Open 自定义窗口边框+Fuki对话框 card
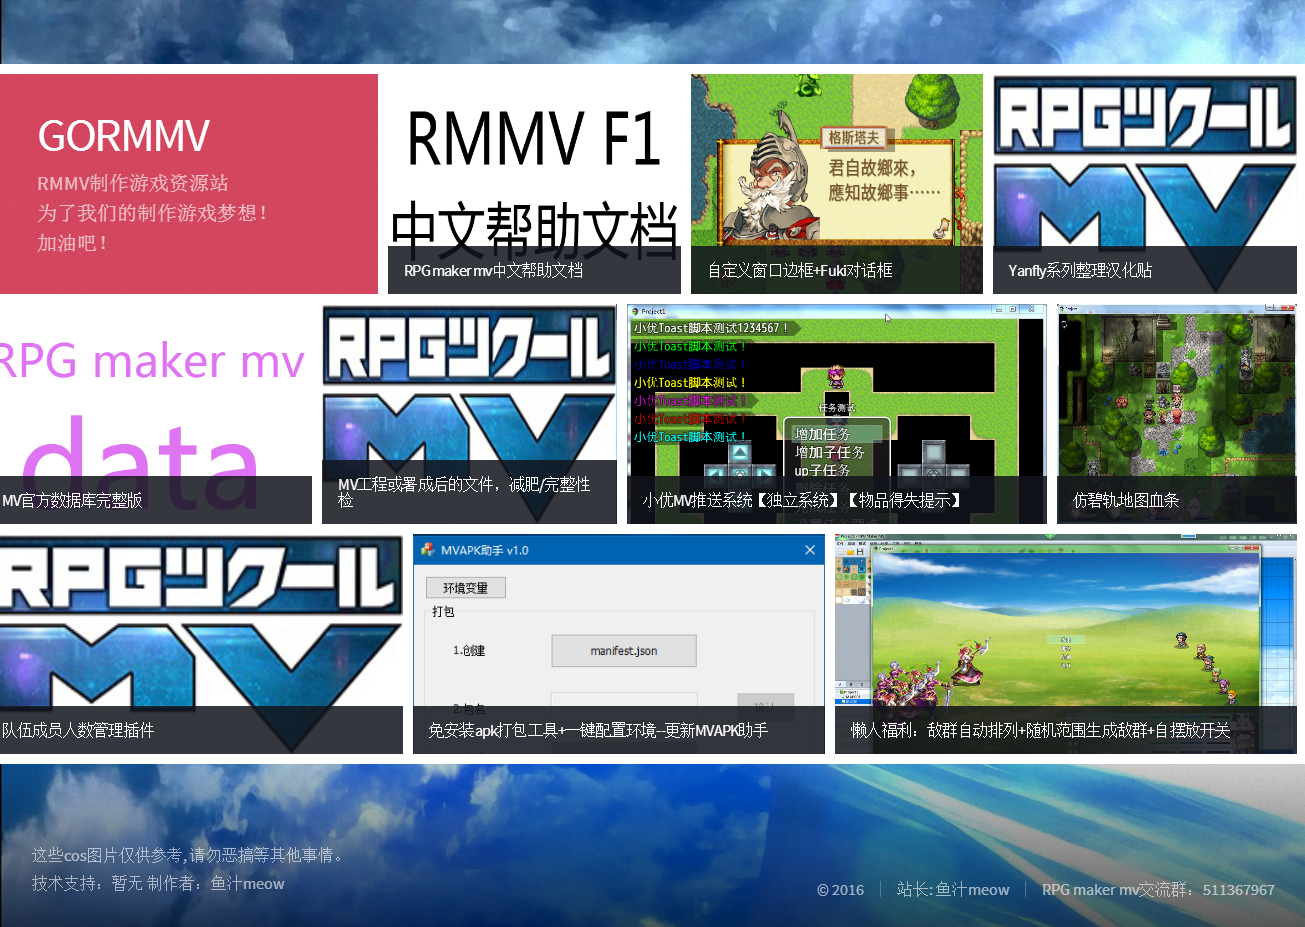 point(837,184)
